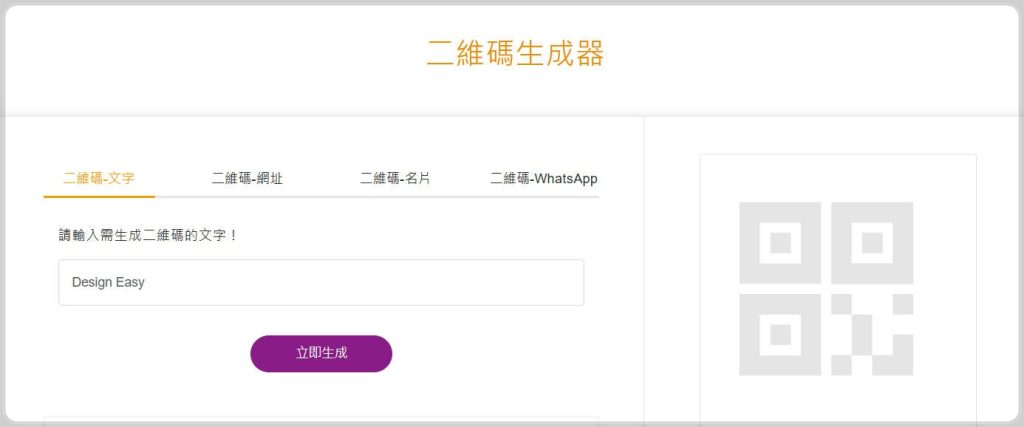Screen dimensions: 1024x427
Task: Click the 請輸入需生成二維碼的文字 label
Action: tap(149, 236)
